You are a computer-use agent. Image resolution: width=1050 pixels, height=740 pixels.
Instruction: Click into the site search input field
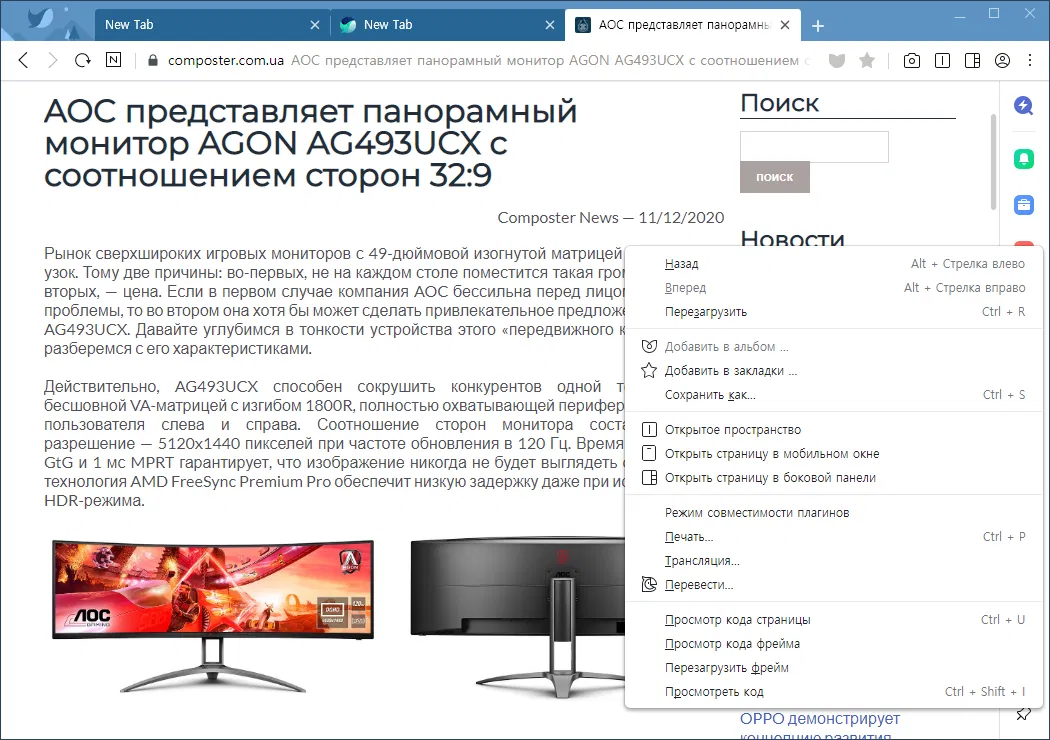tap(814, 147)
